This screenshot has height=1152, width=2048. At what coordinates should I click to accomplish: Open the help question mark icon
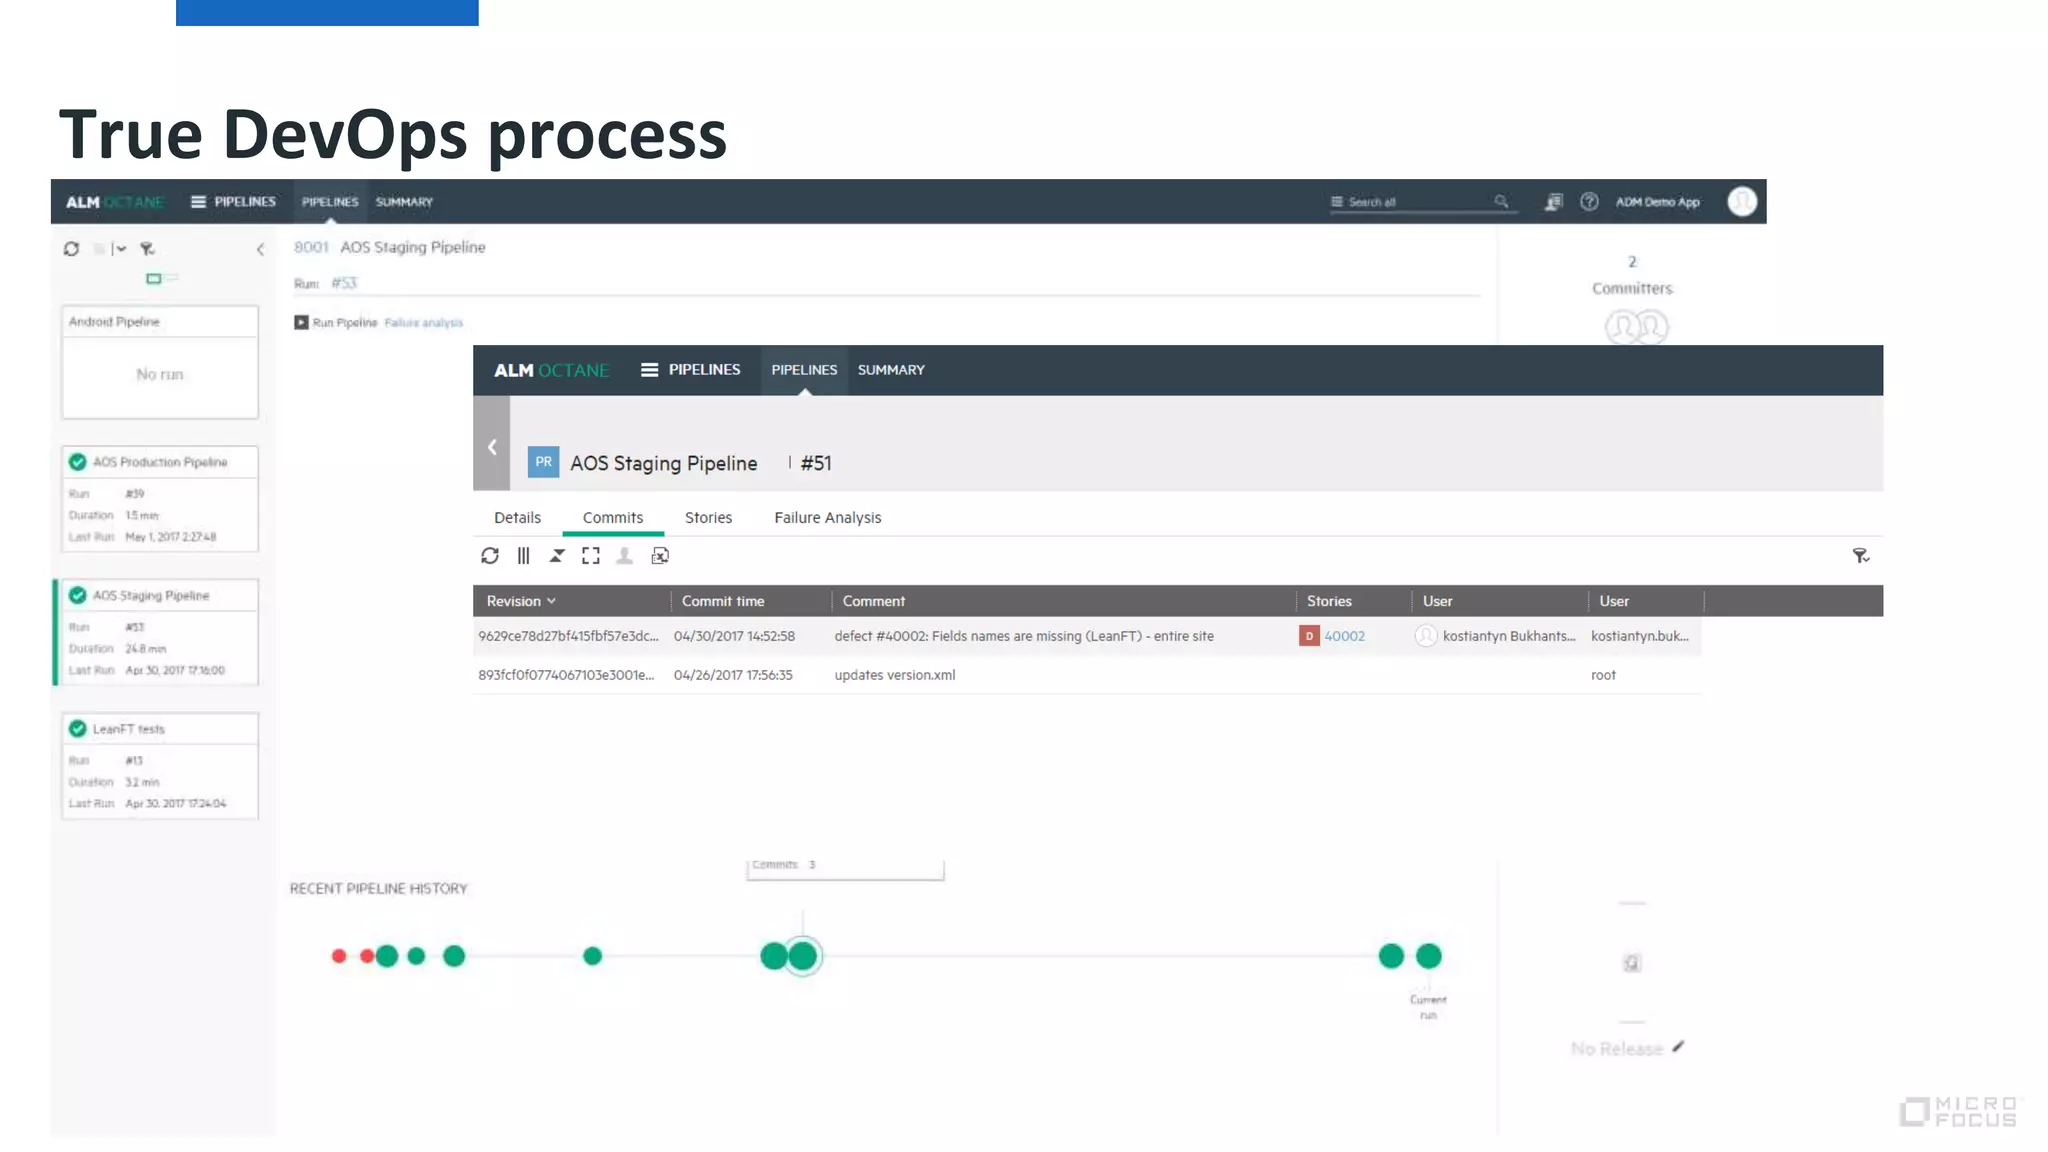point(1589,202)
